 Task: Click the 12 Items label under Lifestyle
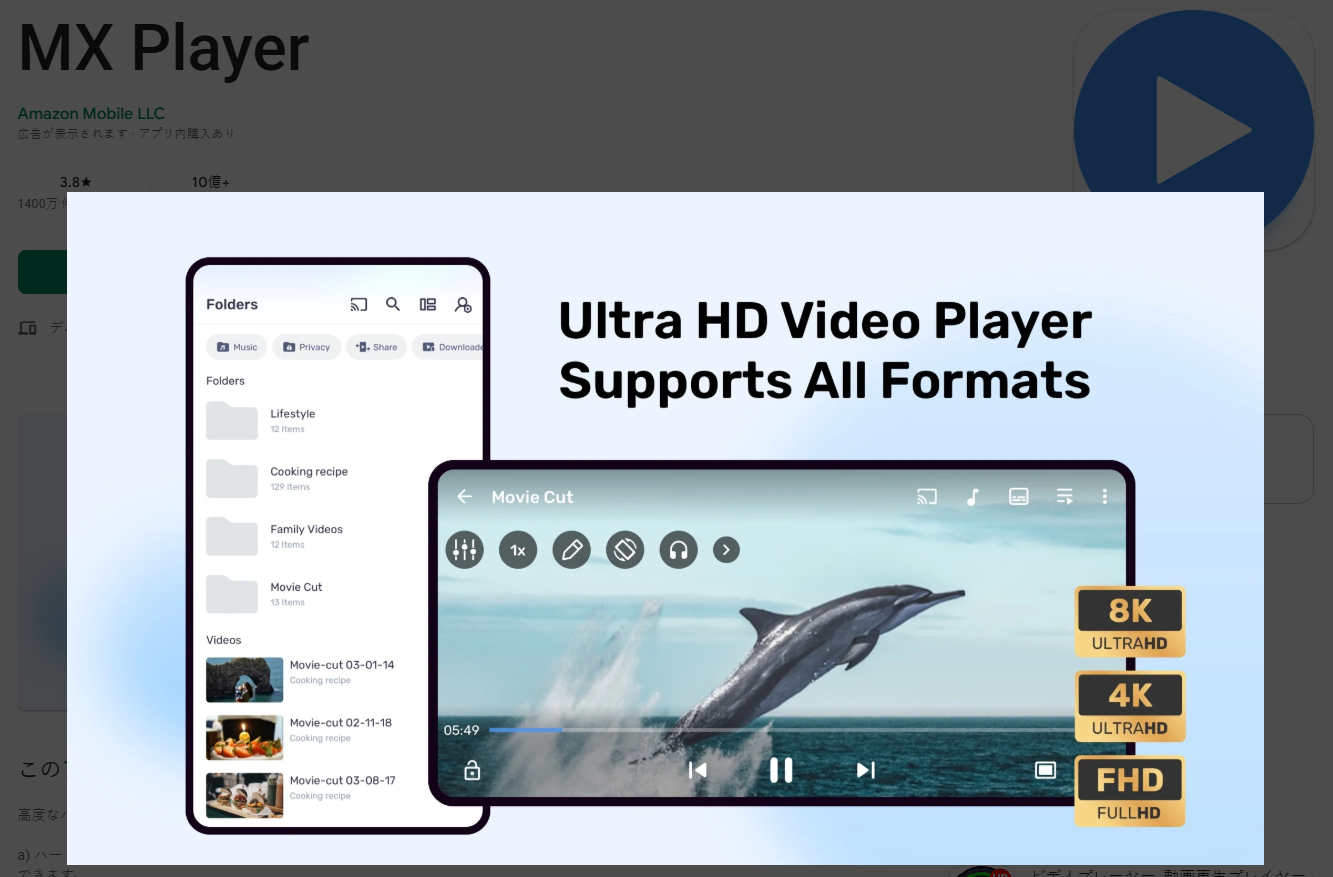pos(287,430)
